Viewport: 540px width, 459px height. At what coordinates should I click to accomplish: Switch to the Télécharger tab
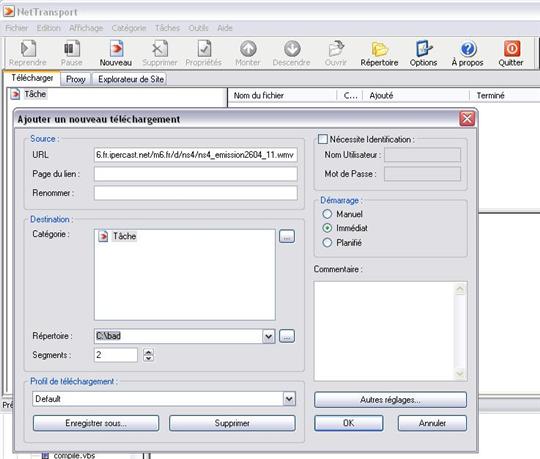(32, 78)
